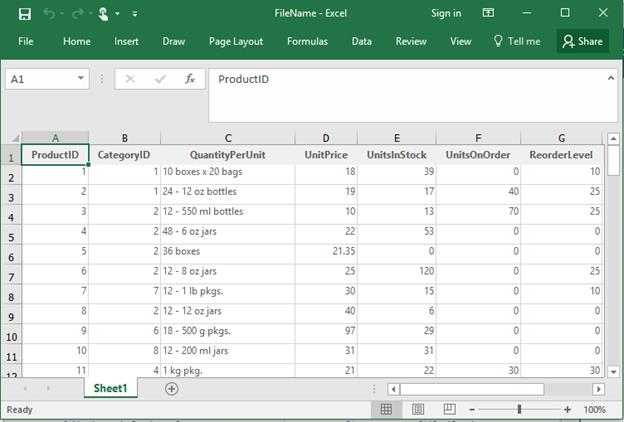Select UnitPrice cell with value 97

[326, 334]
